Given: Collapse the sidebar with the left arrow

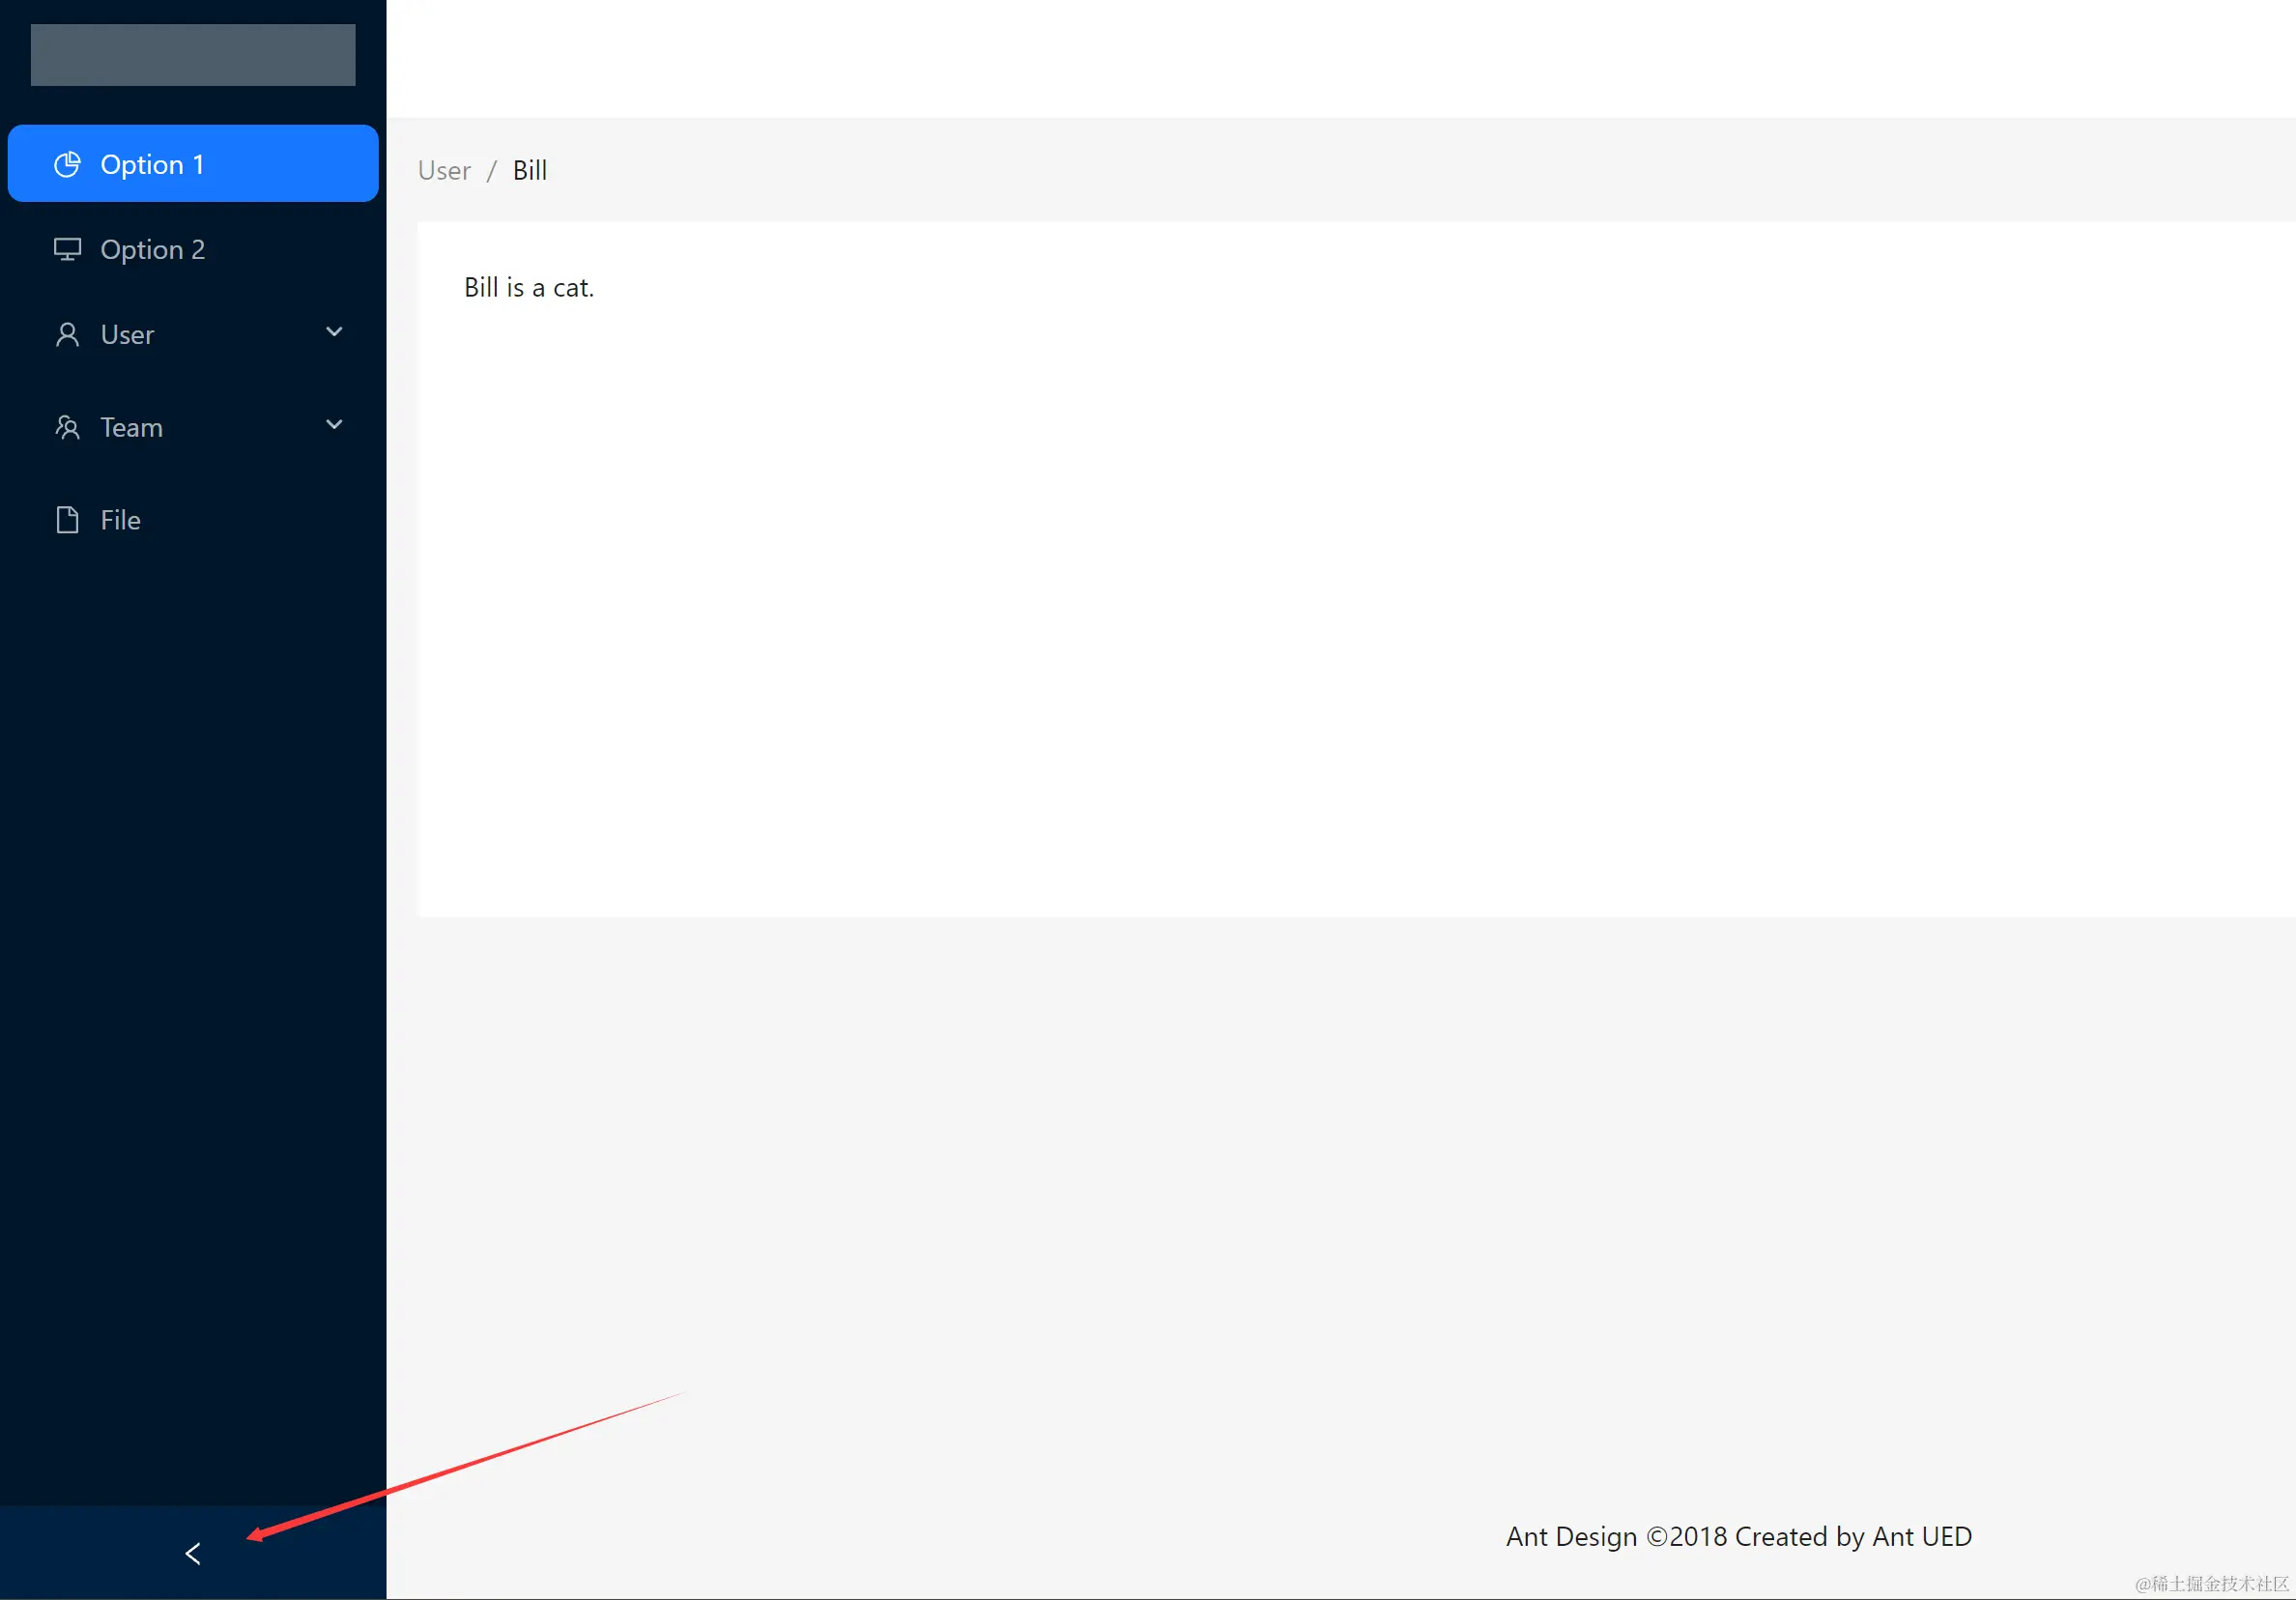Looking at the screenshot, I should pos(193,1553).
